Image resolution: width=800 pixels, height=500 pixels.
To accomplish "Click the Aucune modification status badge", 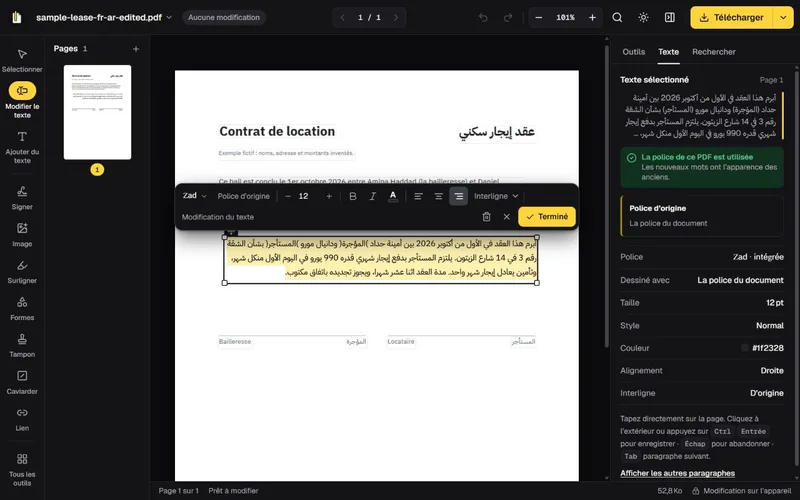I will coord(224,17).
